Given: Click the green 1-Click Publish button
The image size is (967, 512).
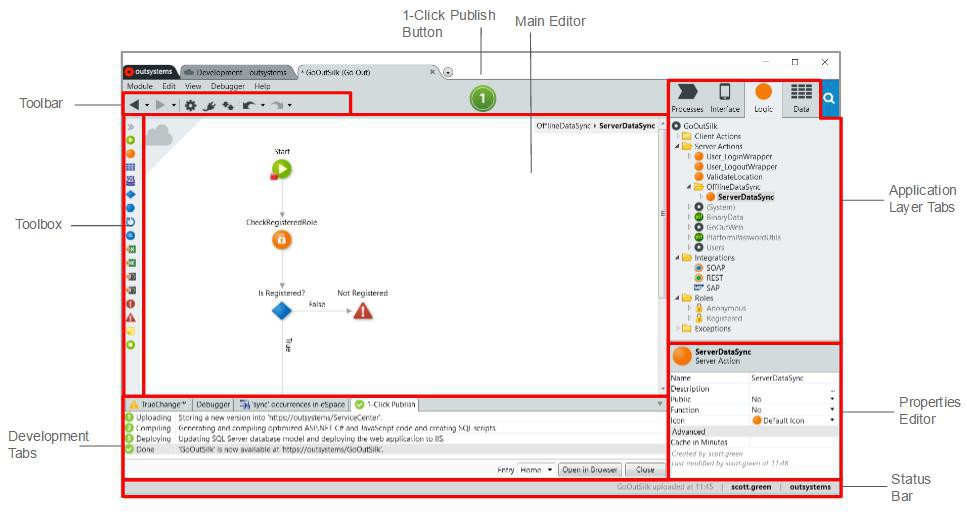Looking at the screenshot, I should [482, 98].
